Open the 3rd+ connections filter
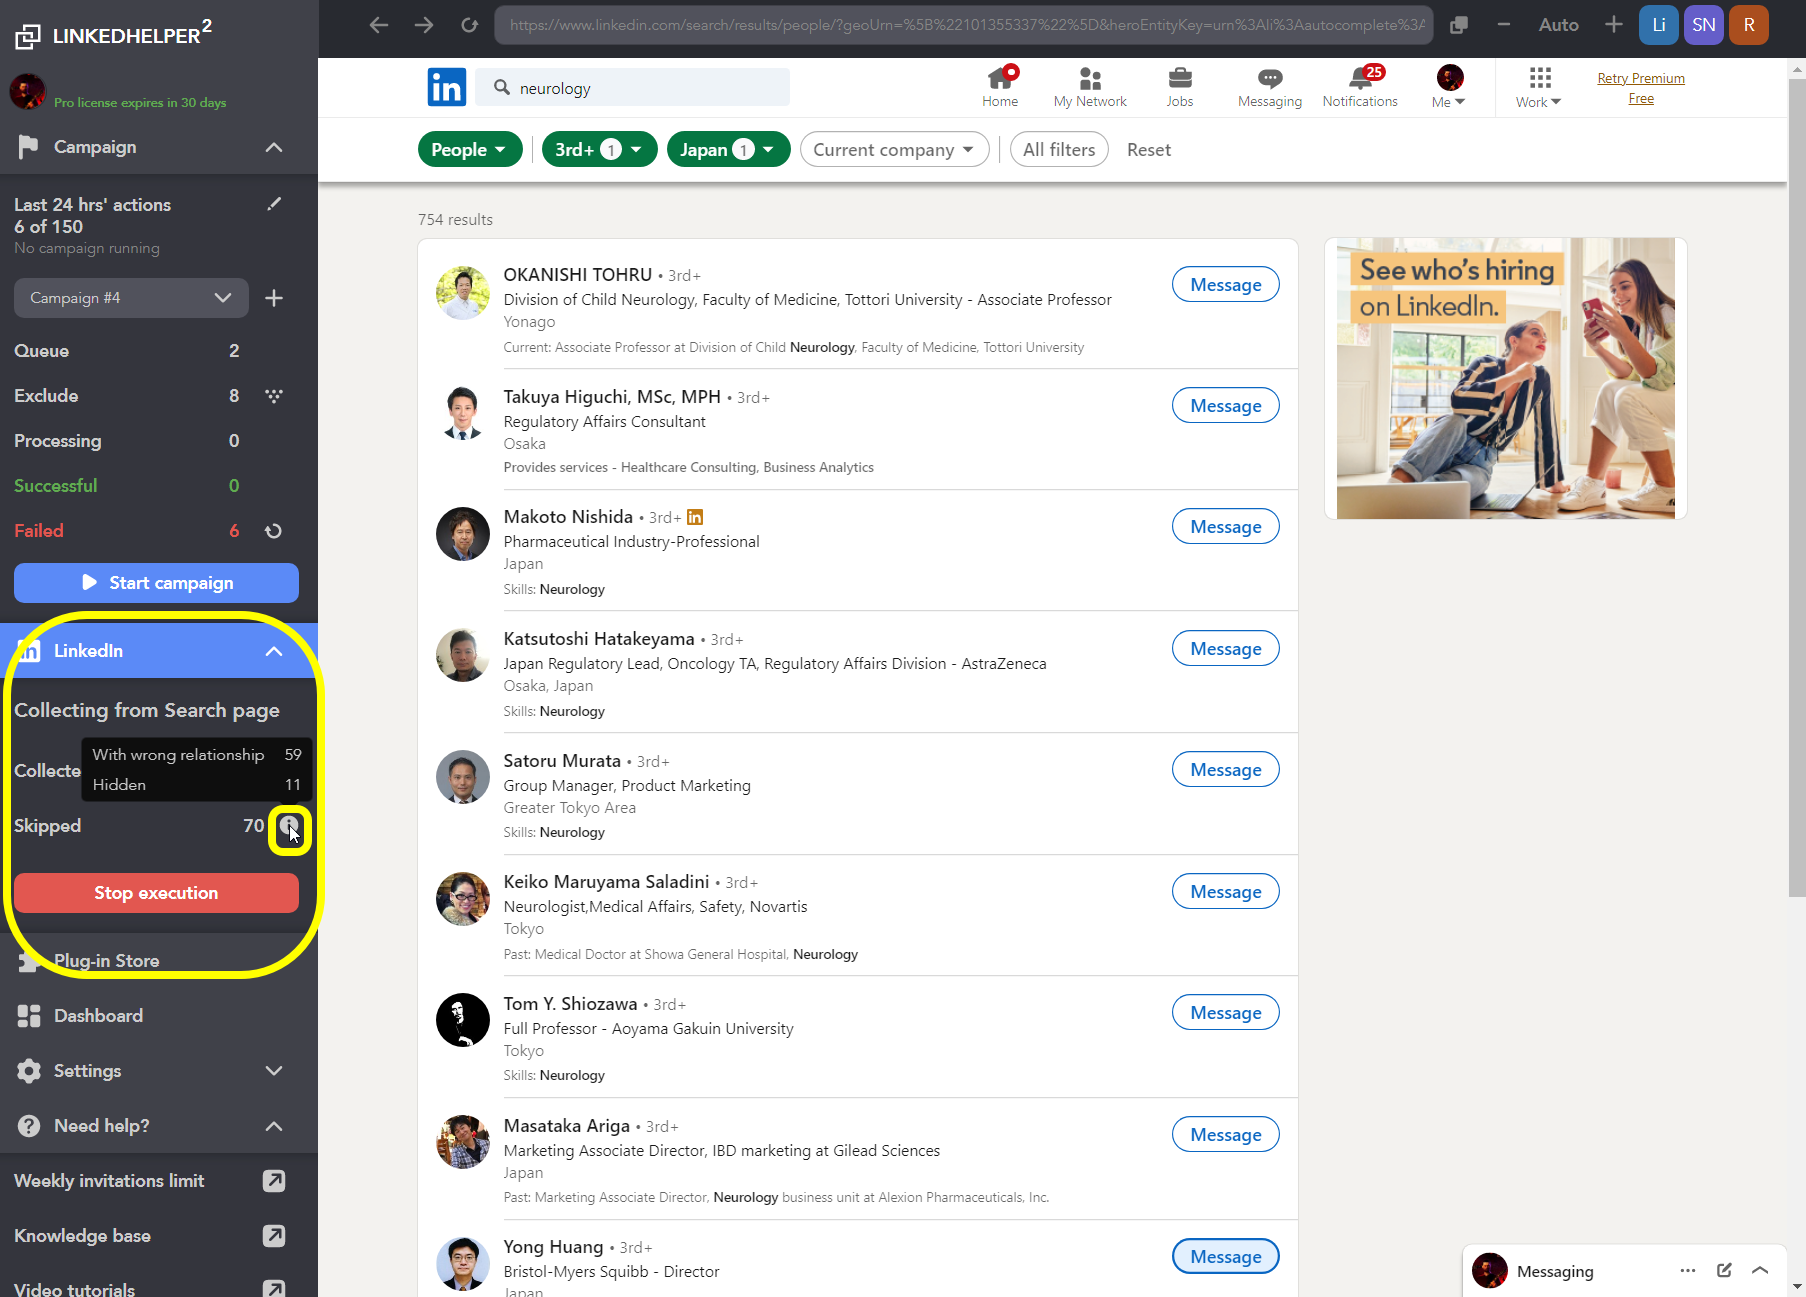Screen dimensions: 1806x1297 599,150
